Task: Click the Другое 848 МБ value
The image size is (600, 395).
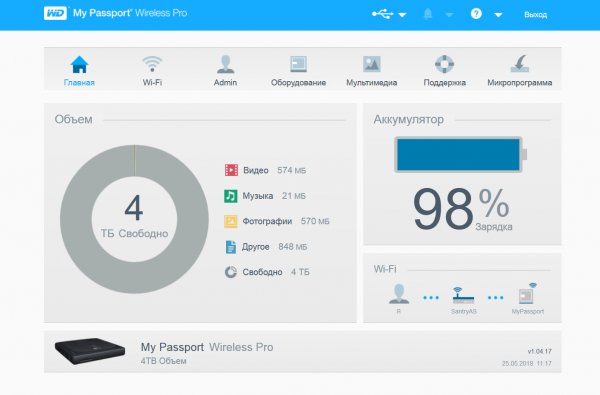Action: [x=293, y=247]
